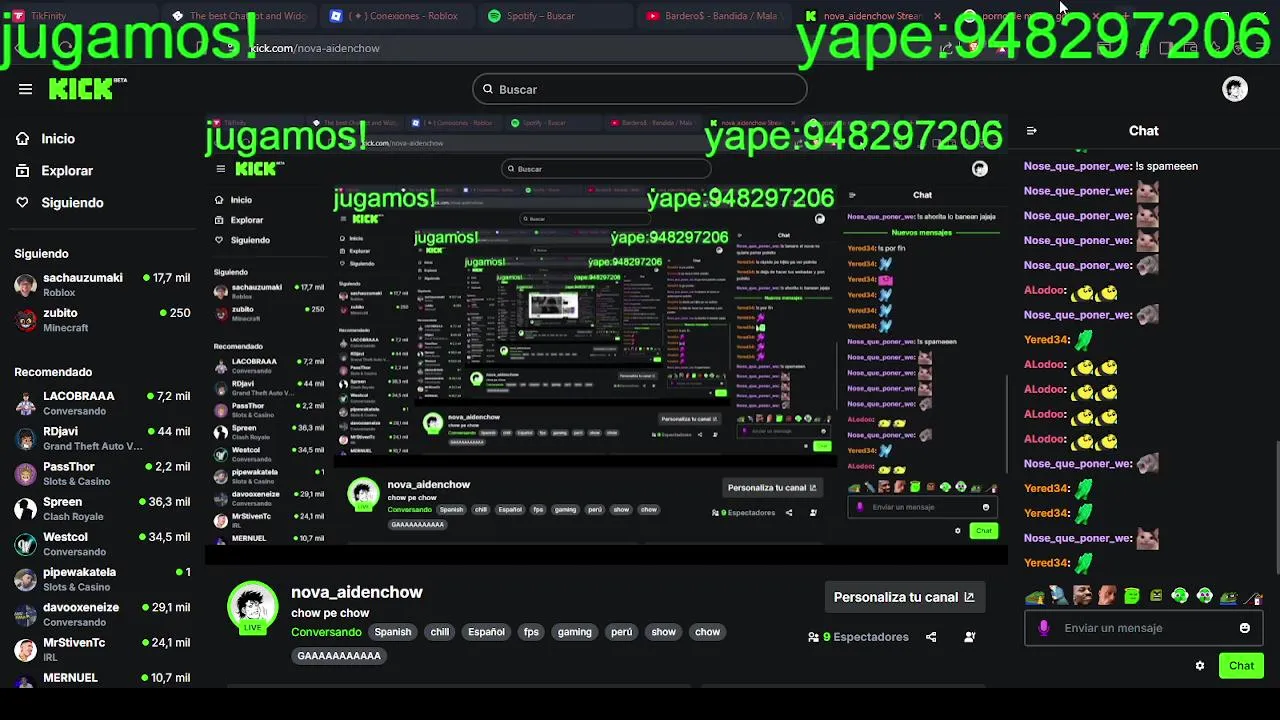Open MERNUEL channel row
Image resolution: width=1280 pixels, height=720 pixels.
pos(102,679)
